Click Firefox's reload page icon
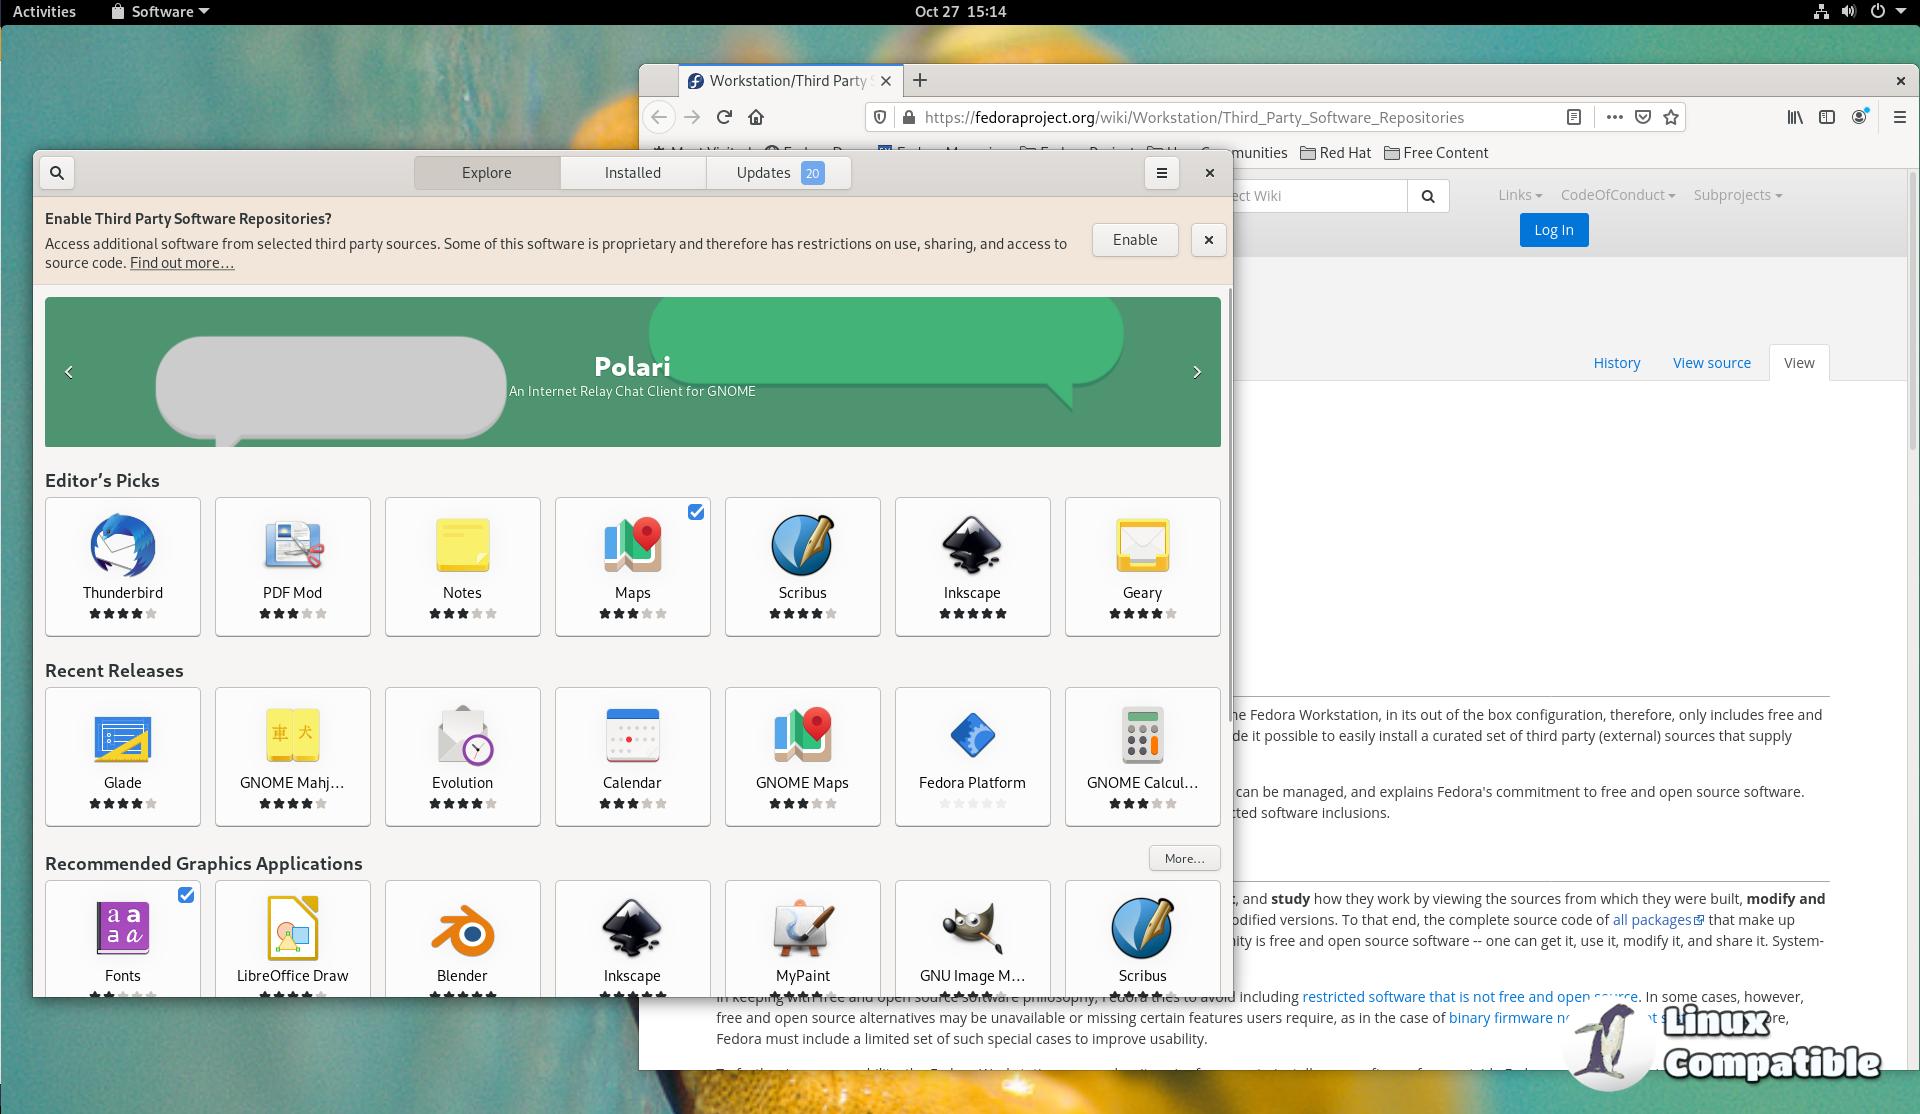Image resolution: width=1920 pixels, height=1114 pixels. click(724, 117)
